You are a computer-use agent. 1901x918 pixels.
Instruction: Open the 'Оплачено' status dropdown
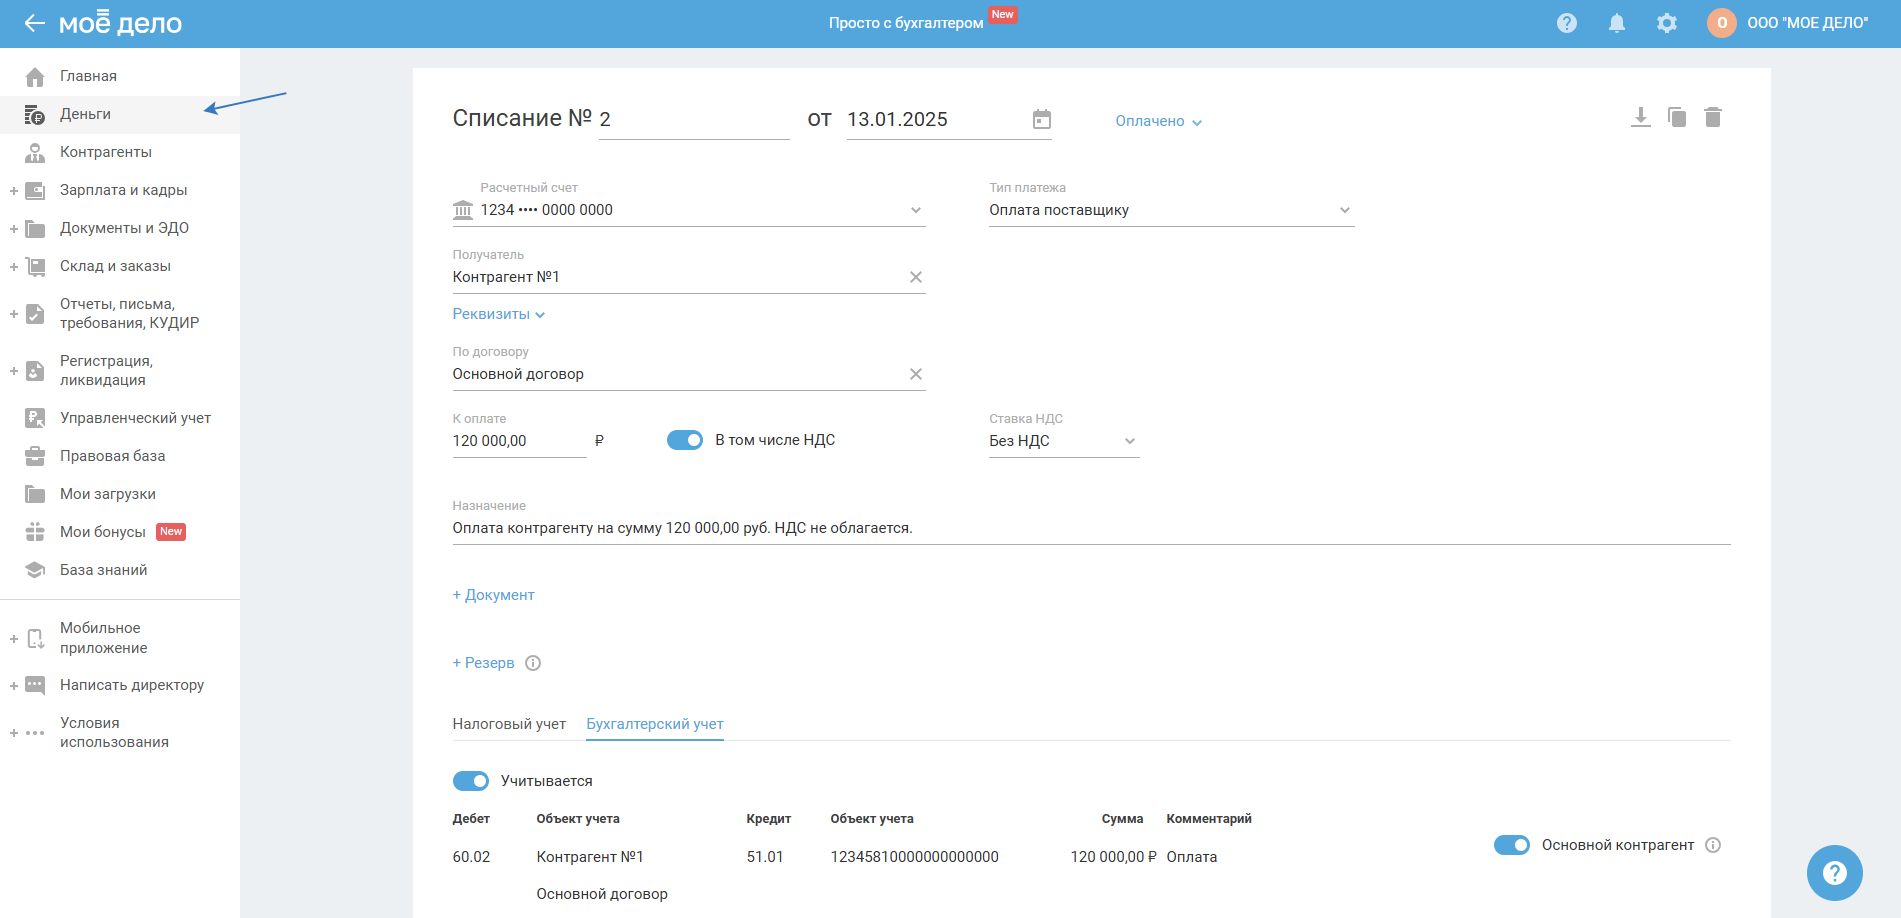coord(1158,121)
